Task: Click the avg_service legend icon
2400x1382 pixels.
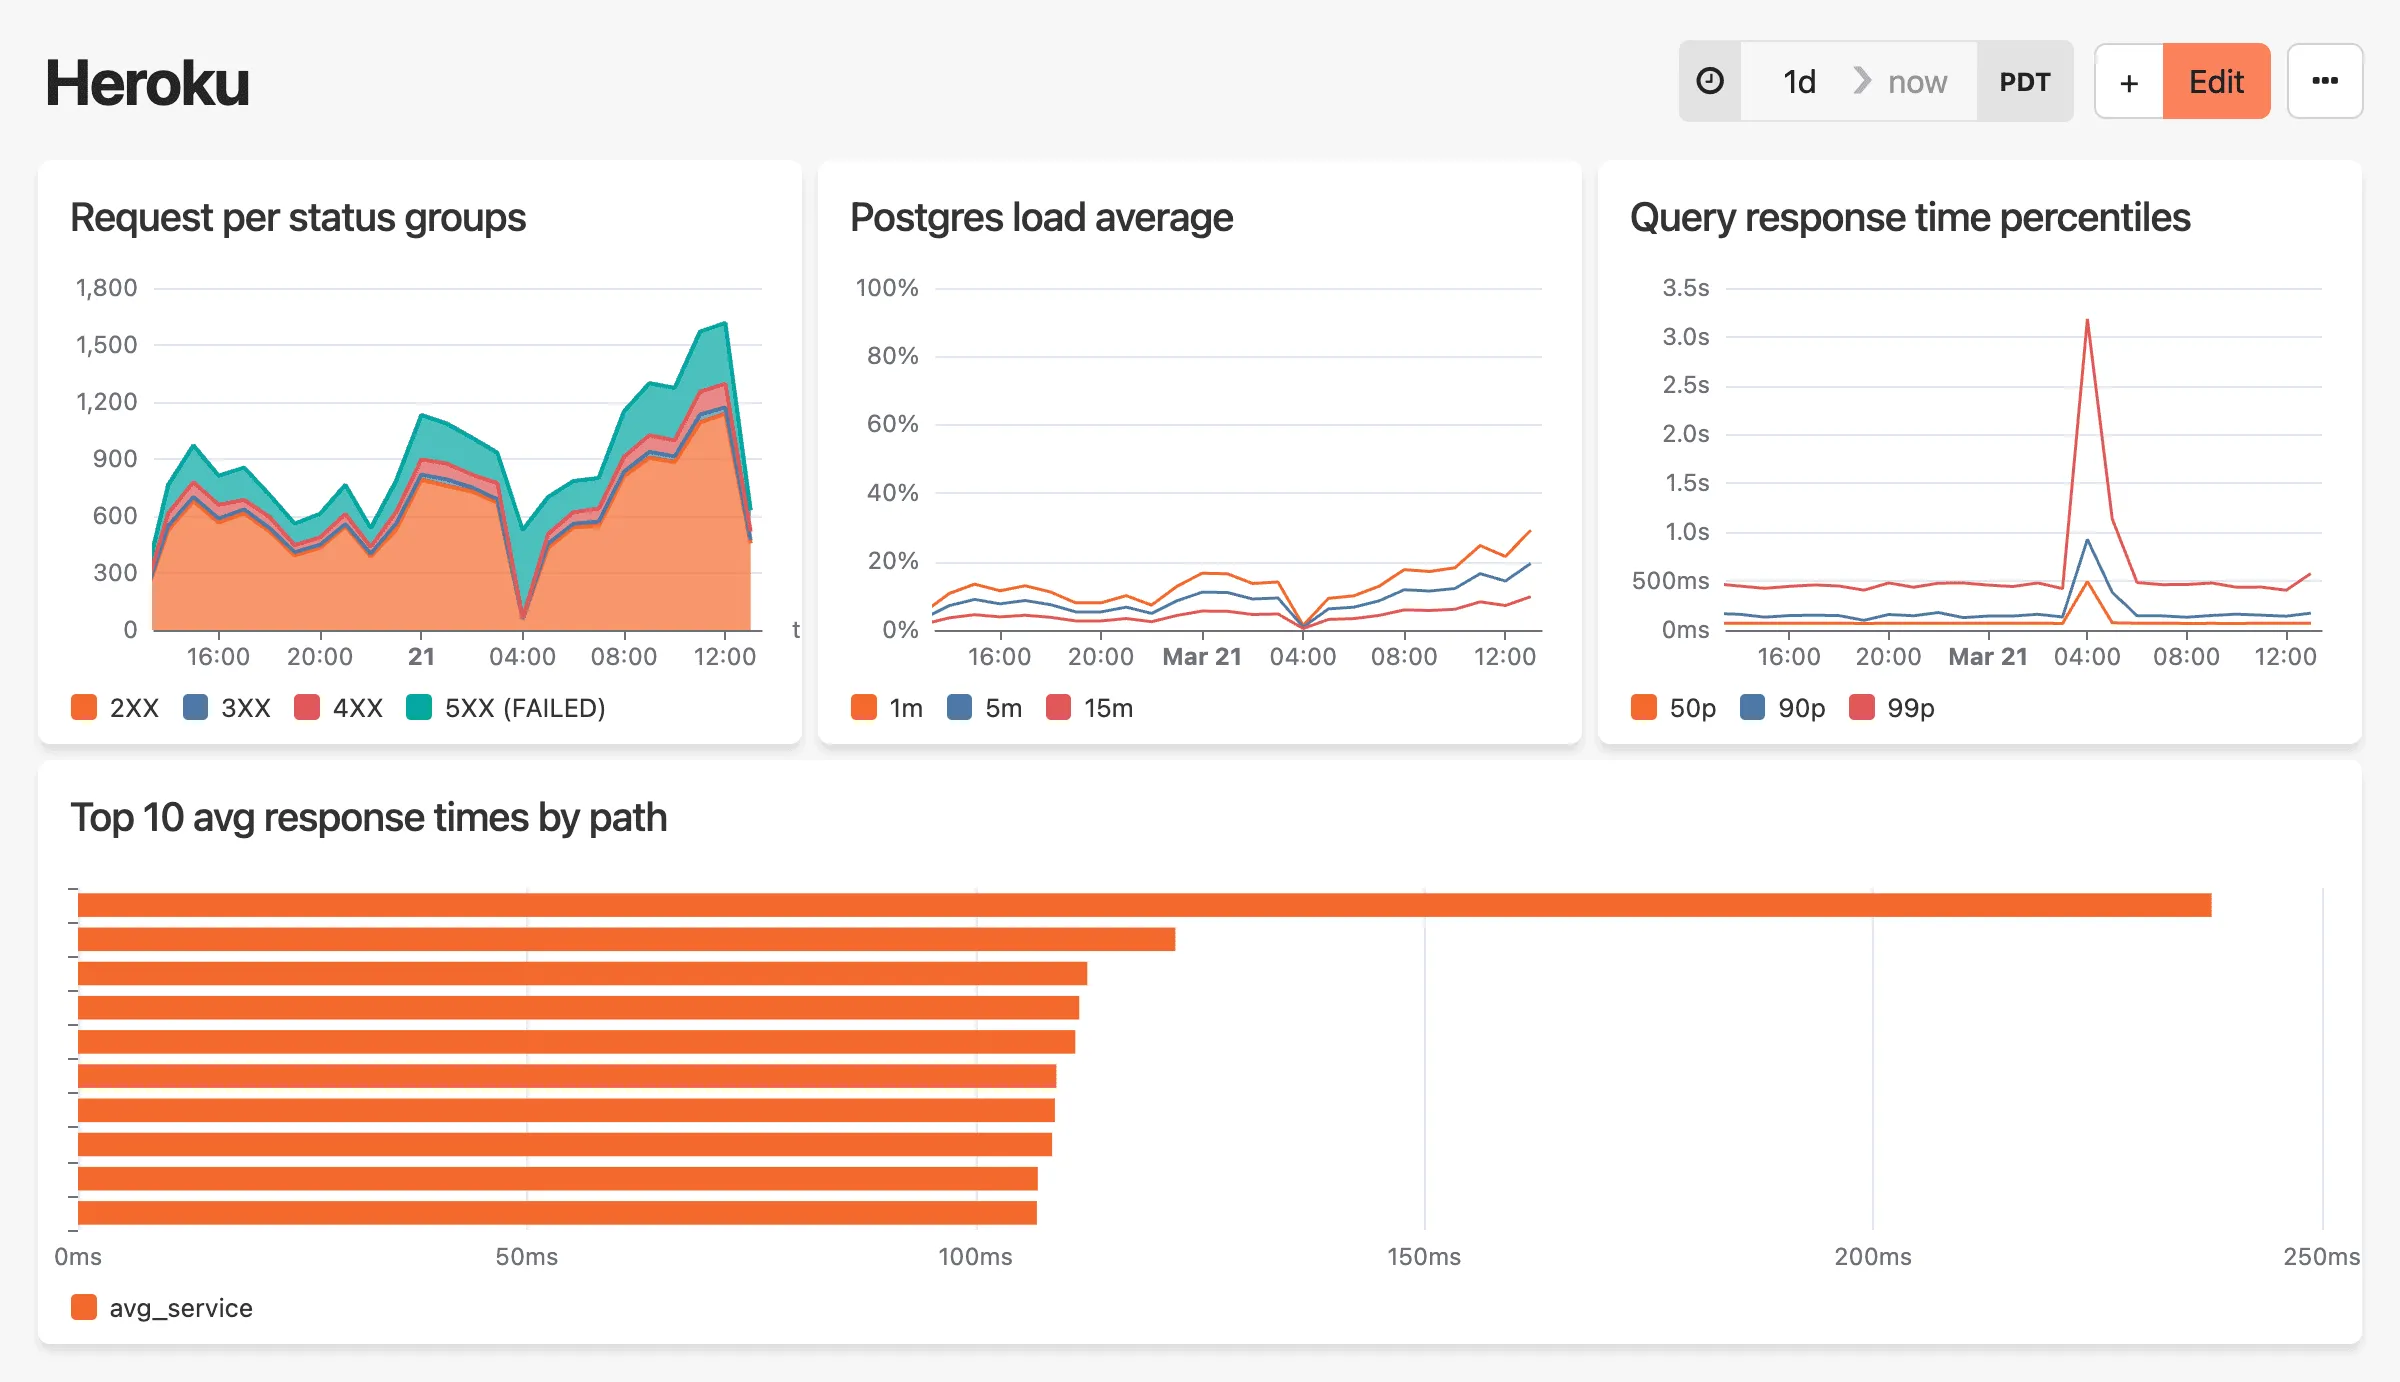Action: click(84, 1307)
